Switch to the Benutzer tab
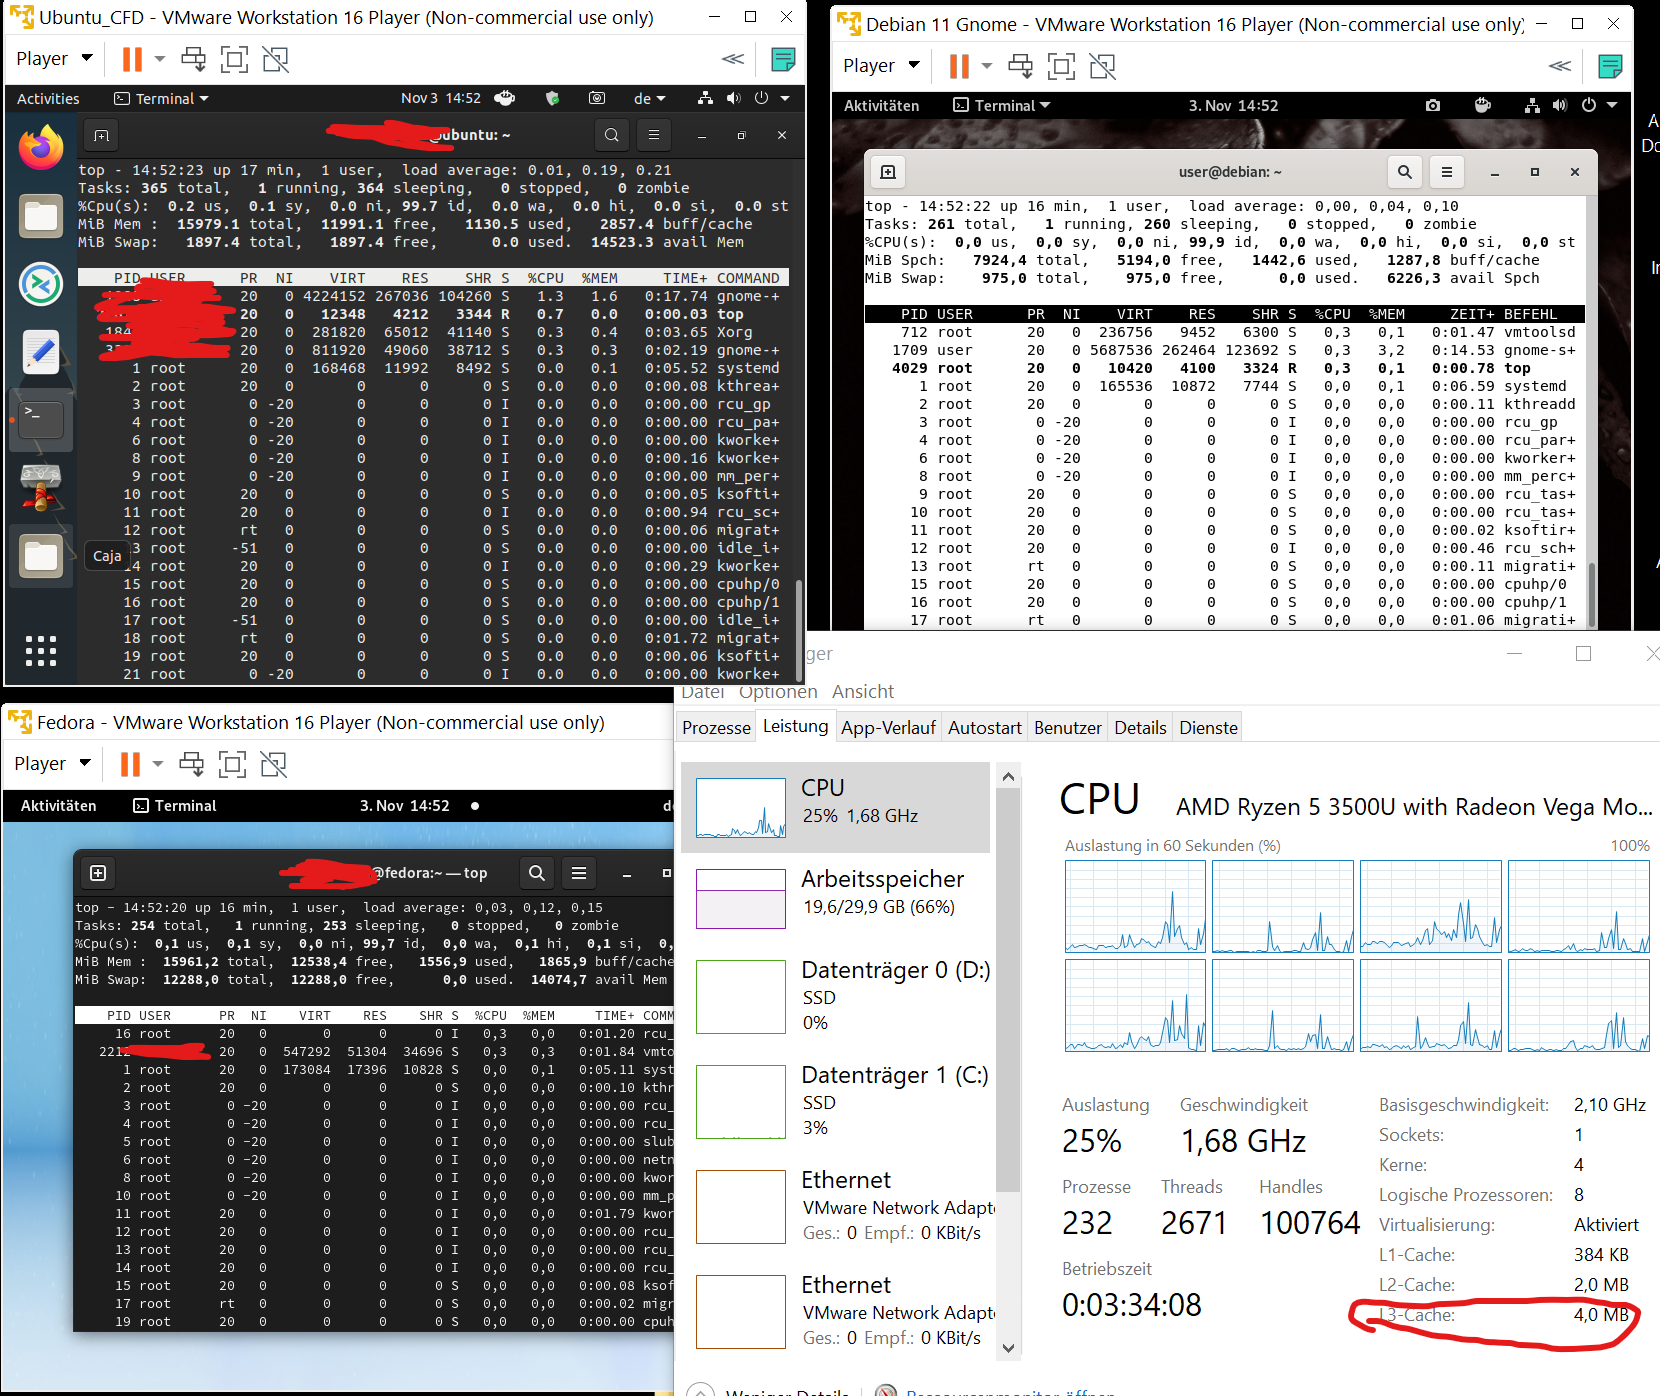 coord(1068,728)
